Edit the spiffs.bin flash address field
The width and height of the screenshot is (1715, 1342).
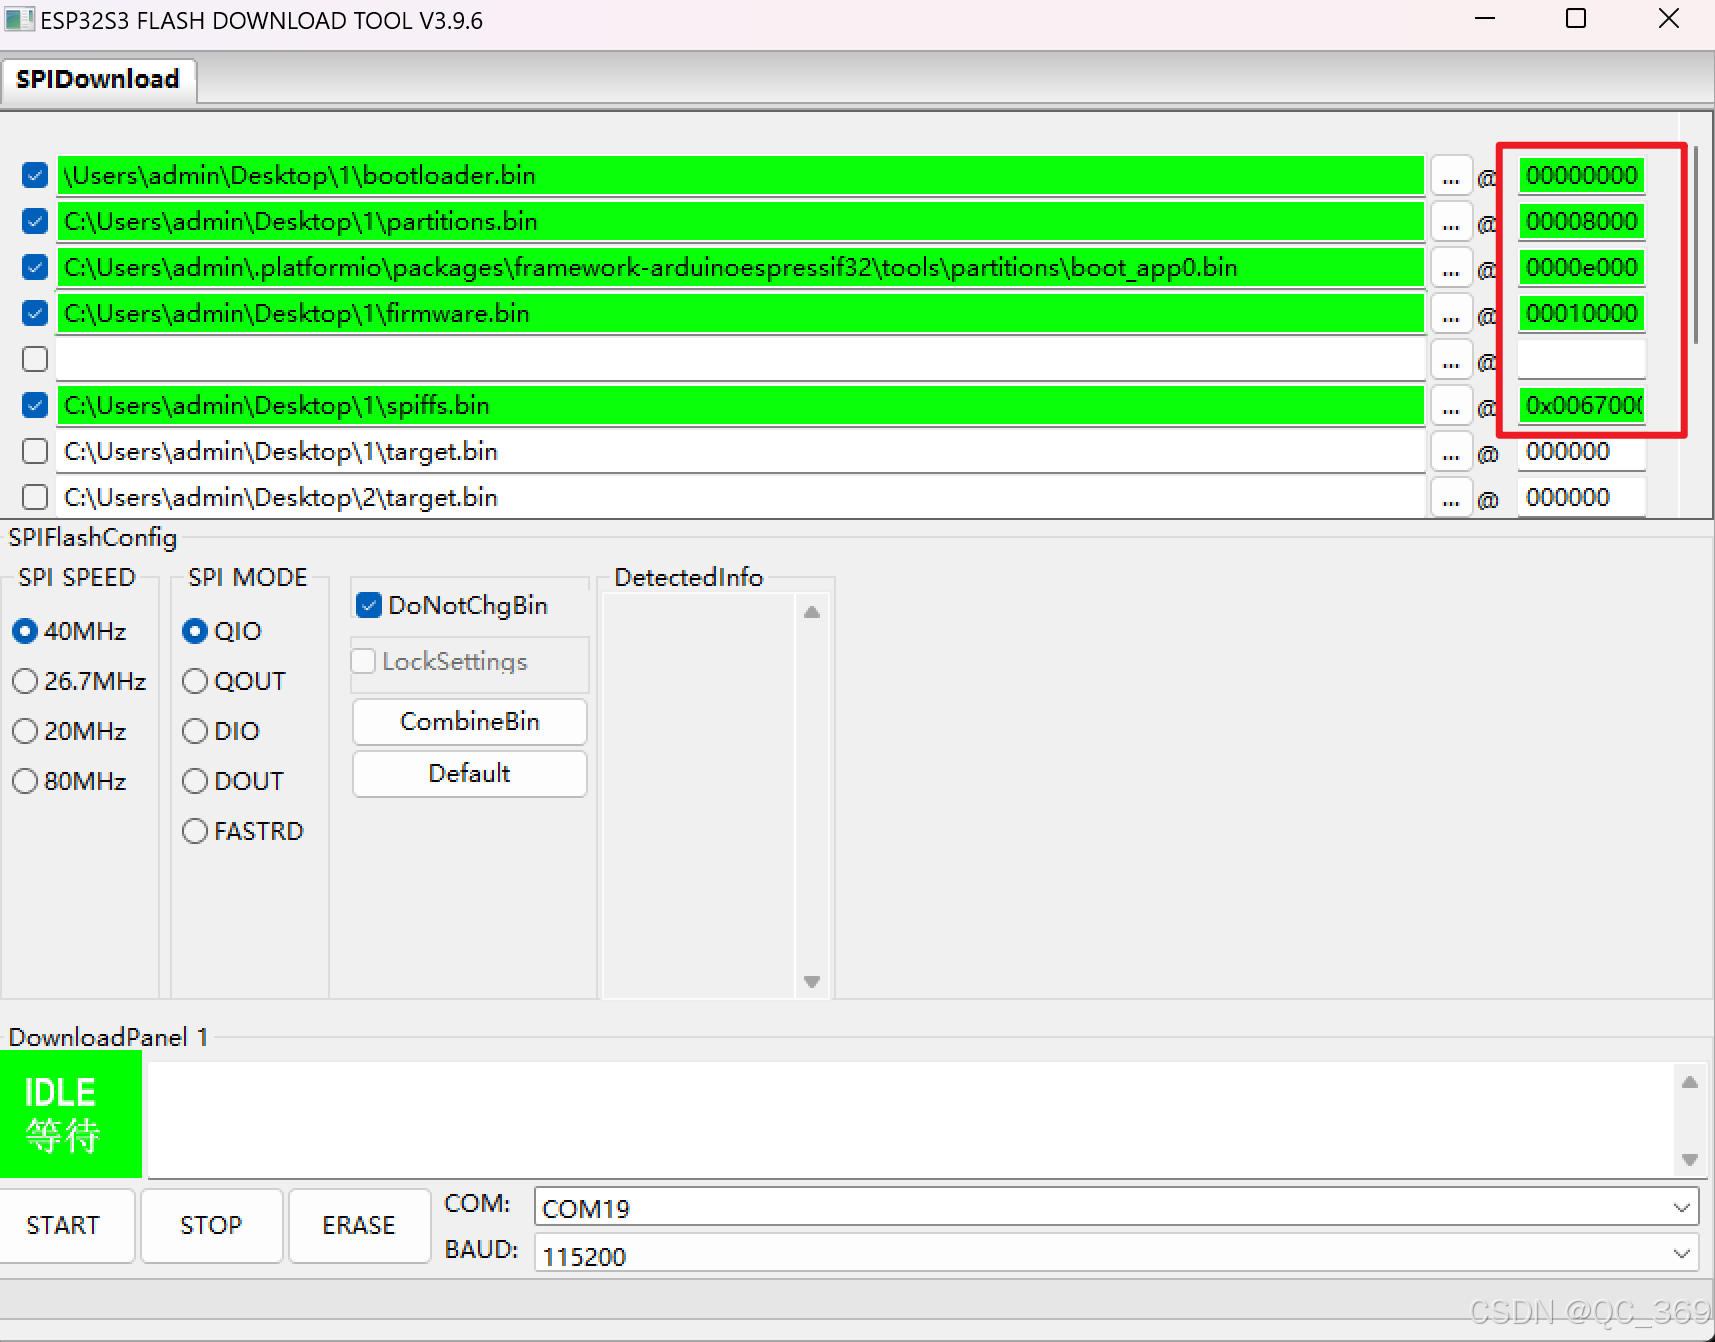coord(1578,405)
